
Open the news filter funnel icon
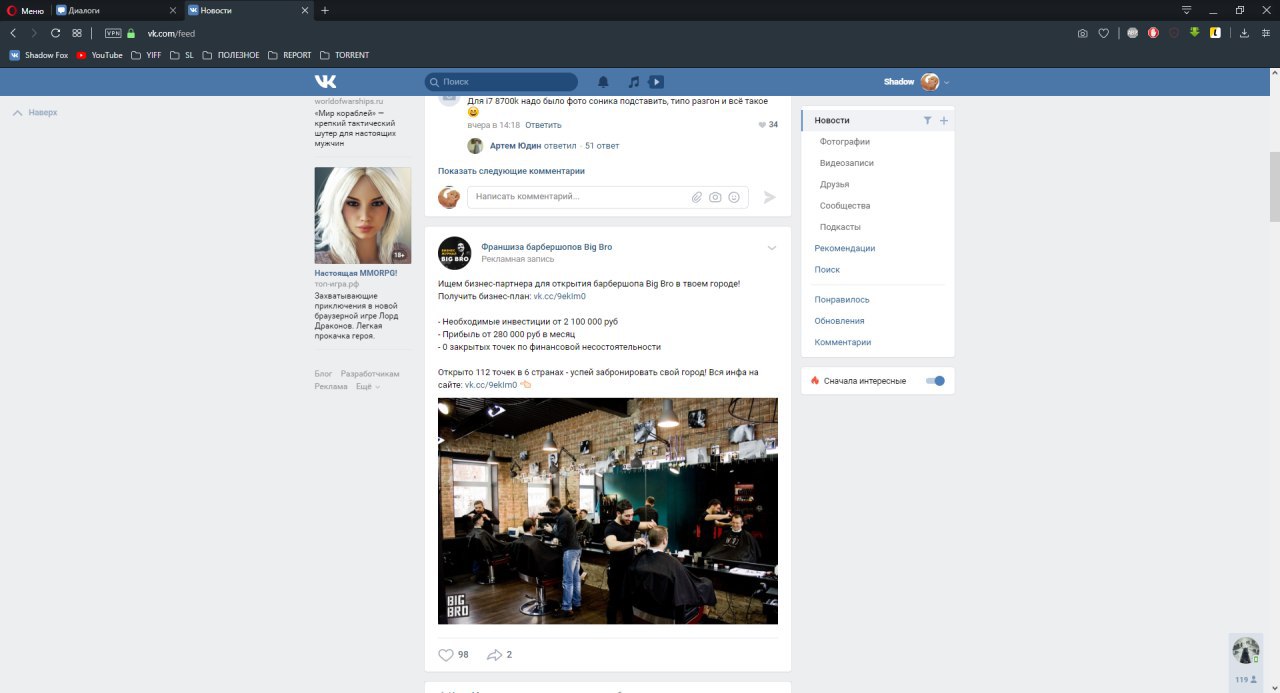pyautogui.click(x=927, y=120)
